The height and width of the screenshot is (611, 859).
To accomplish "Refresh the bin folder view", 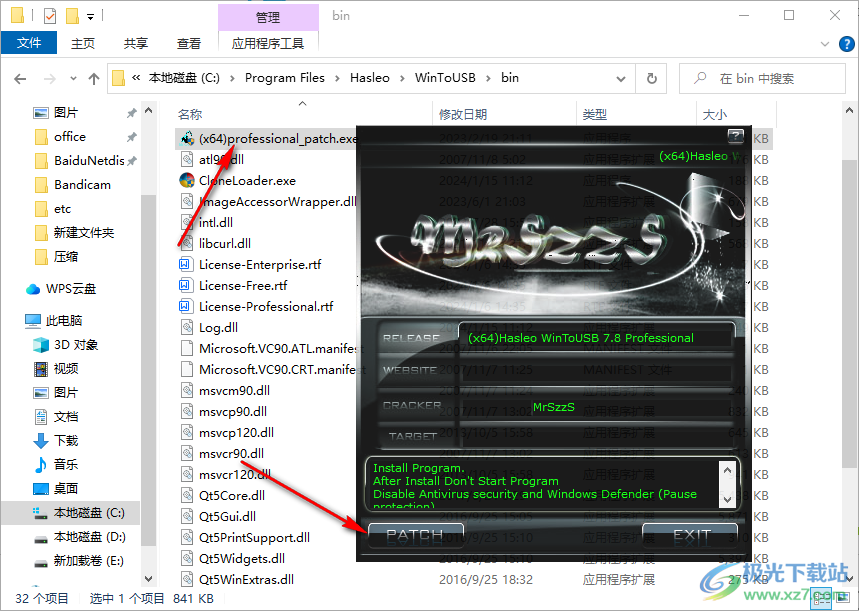I will coord(651,79).
